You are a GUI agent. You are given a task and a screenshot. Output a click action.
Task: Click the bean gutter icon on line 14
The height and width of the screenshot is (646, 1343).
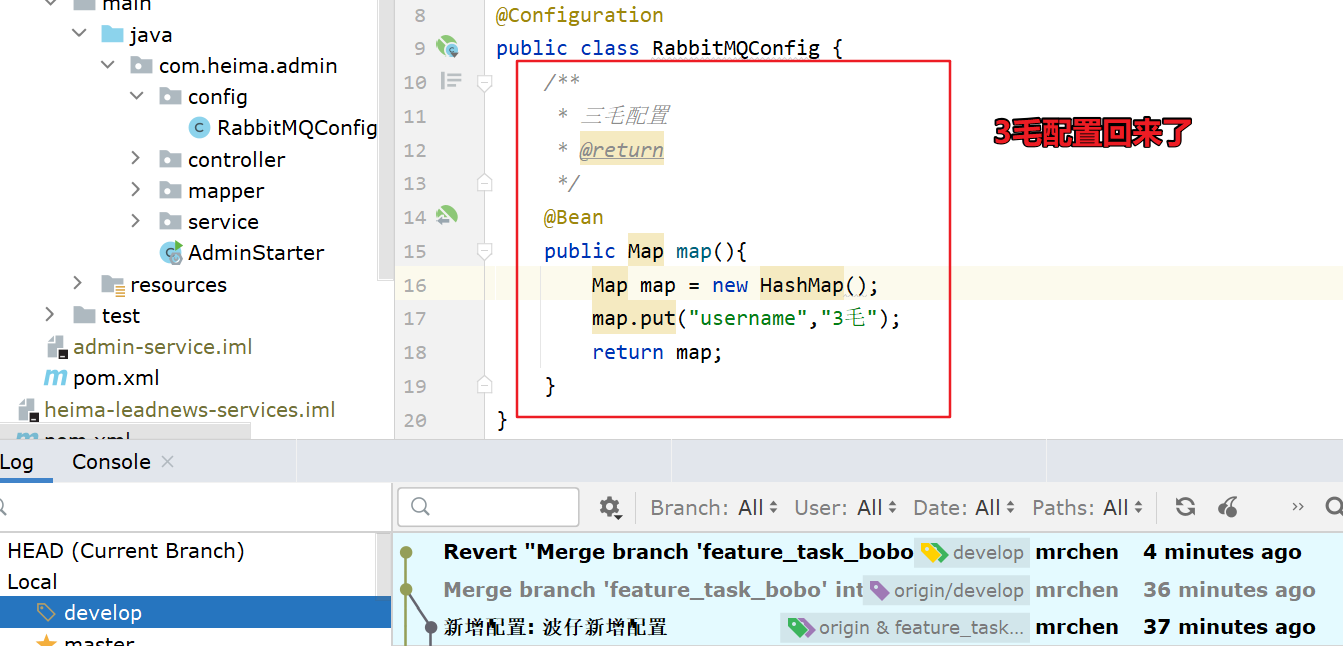tap(446, 215)
